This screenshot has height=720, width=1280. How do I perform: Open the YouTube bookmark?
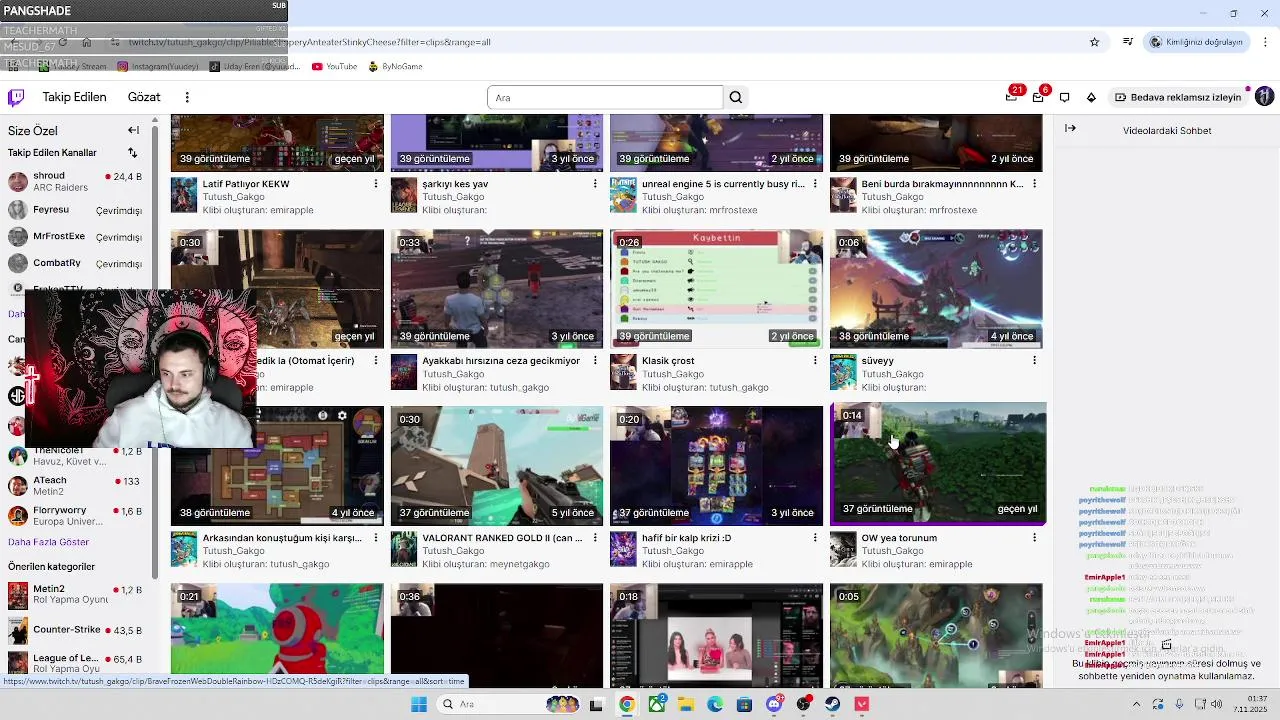[x=334, y=66]
